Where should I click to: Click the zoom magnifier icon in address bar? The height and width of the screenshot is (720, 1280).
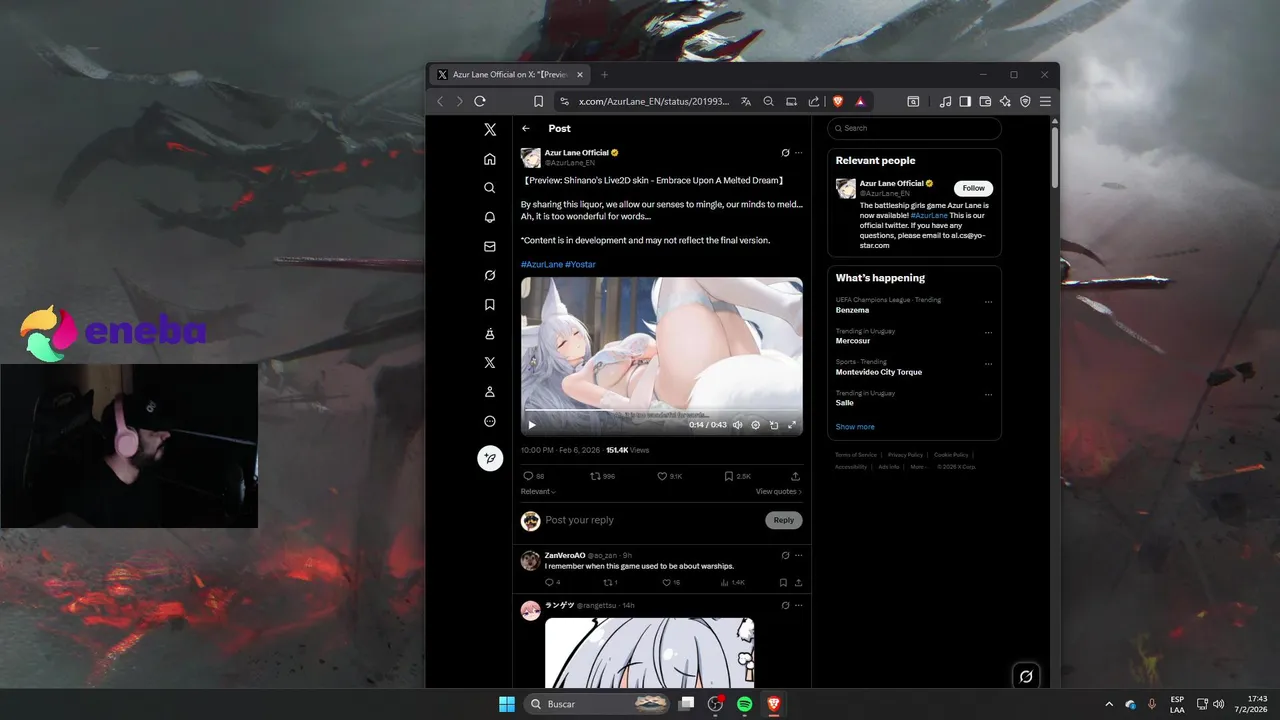768,101
